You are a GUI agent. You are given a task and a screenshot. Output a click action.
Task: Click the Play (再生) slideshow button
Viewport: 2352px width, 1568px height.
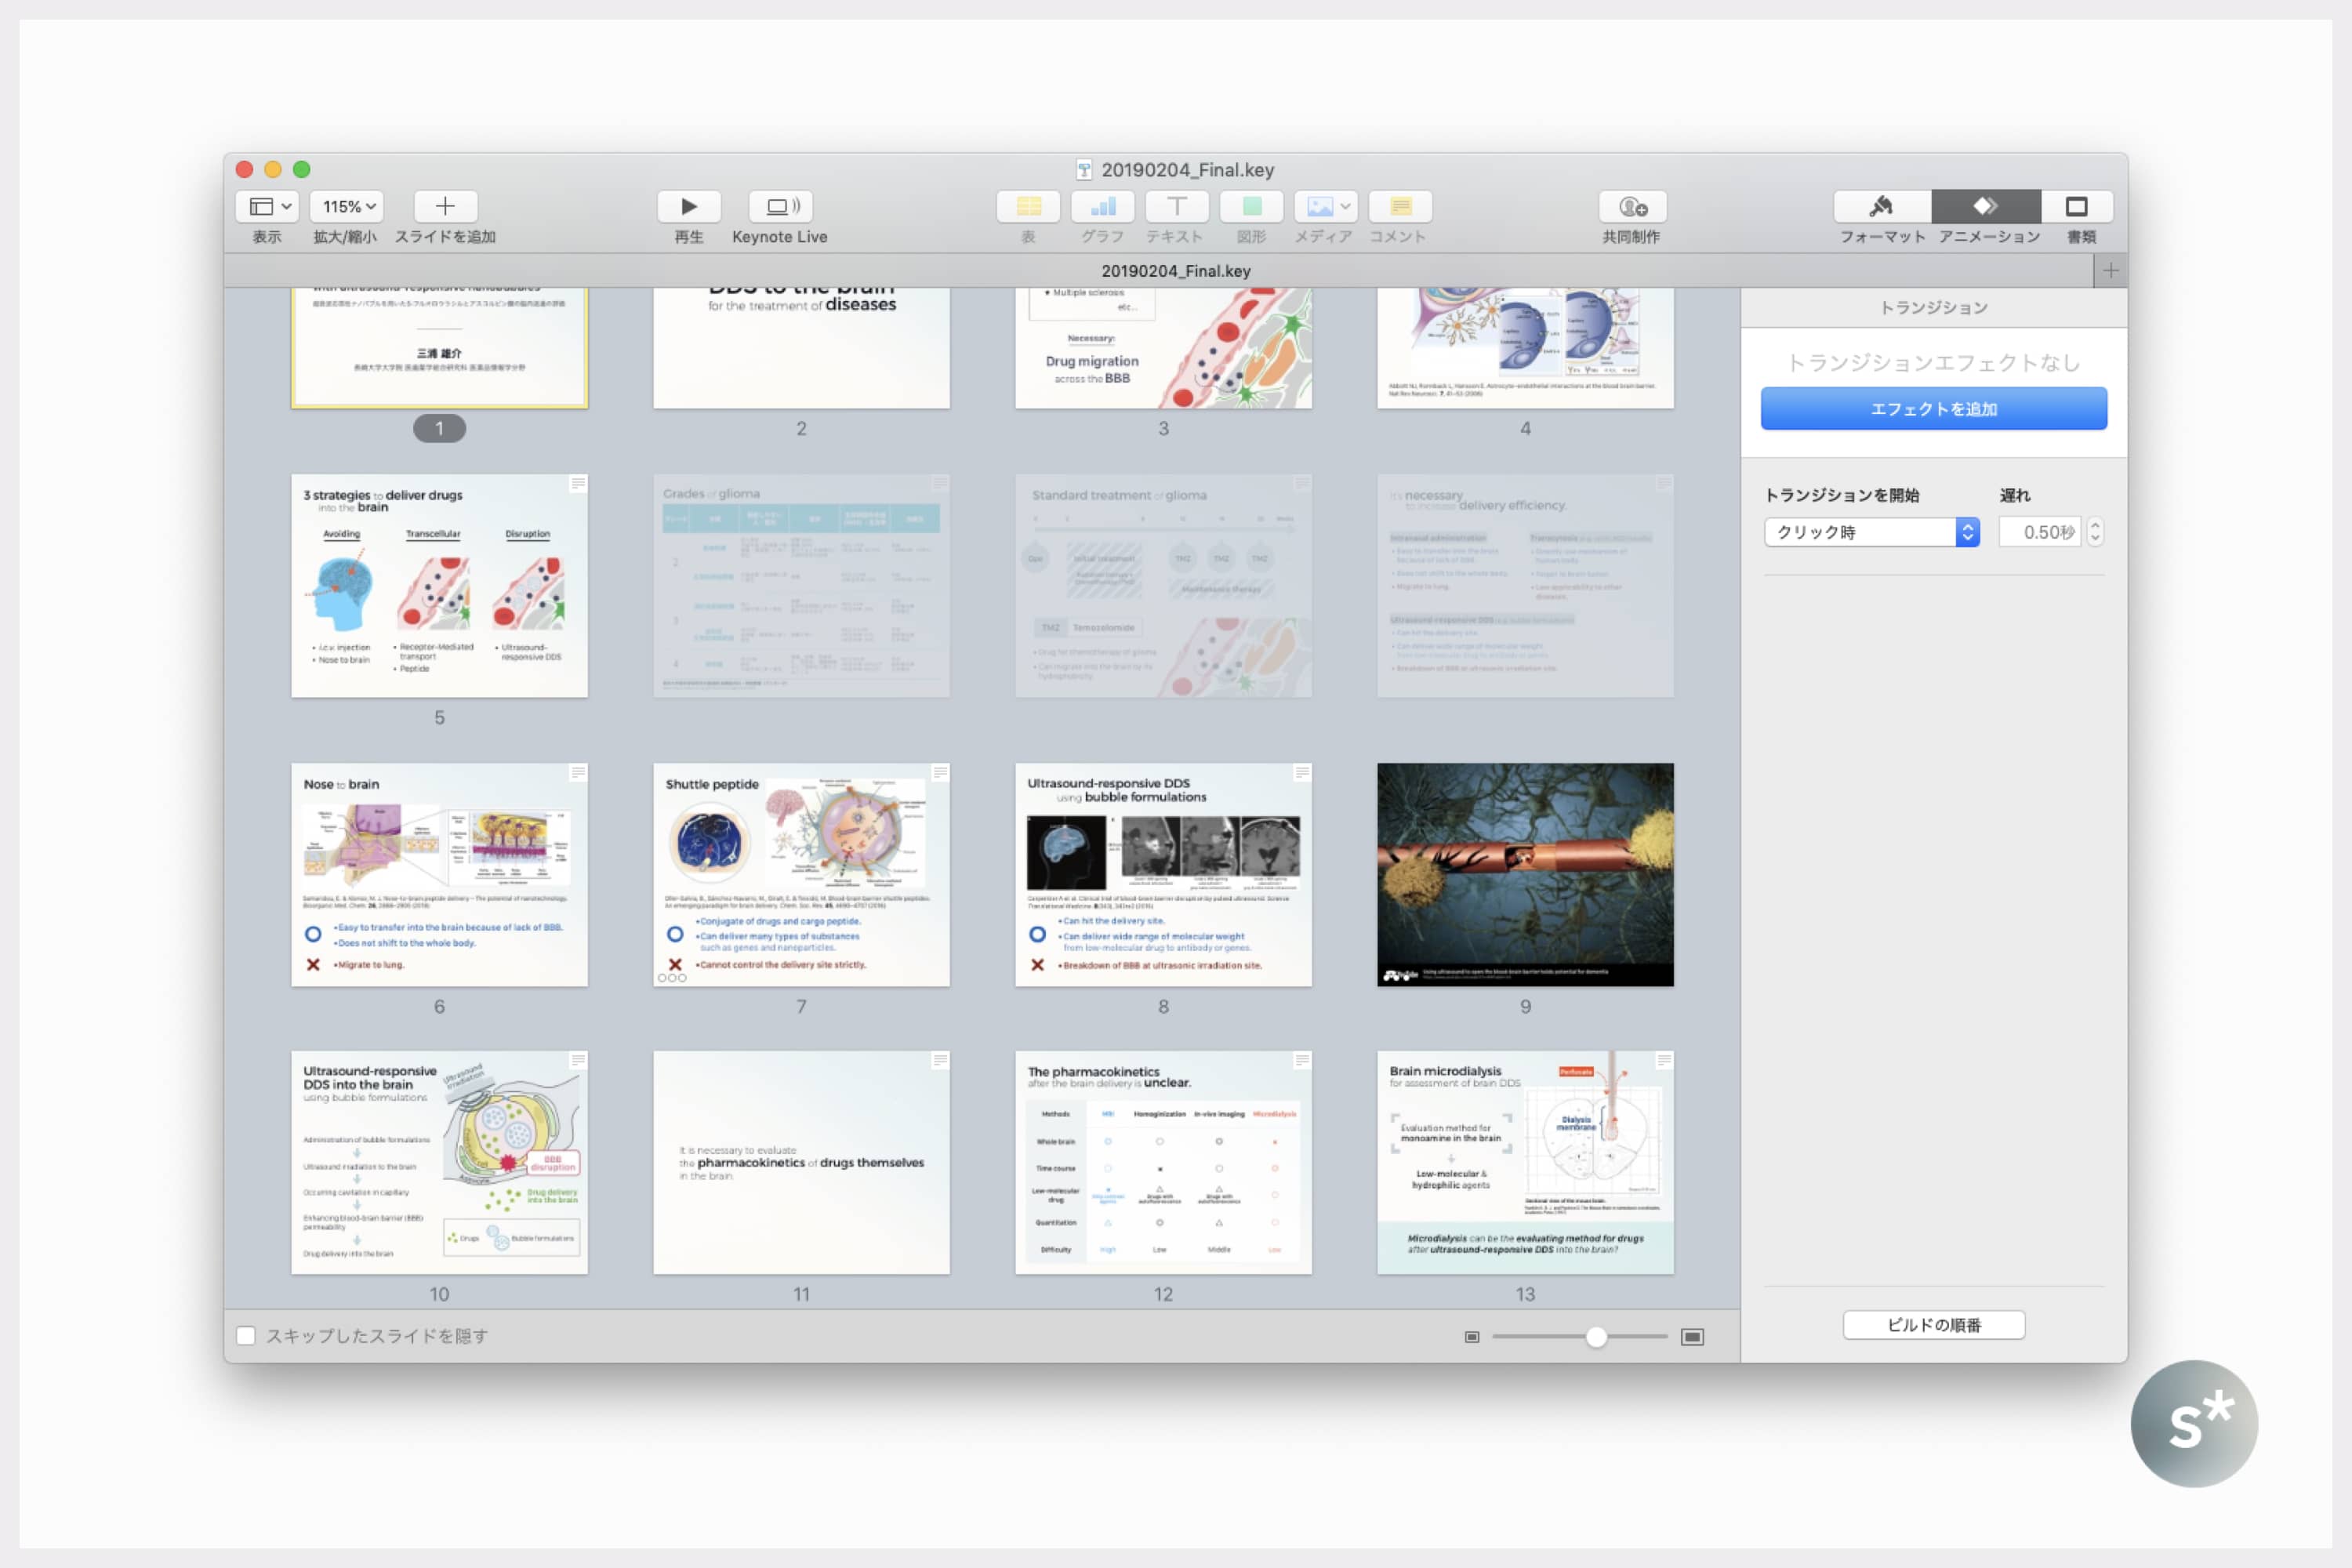pyautogui.click(x=689, y=207)
